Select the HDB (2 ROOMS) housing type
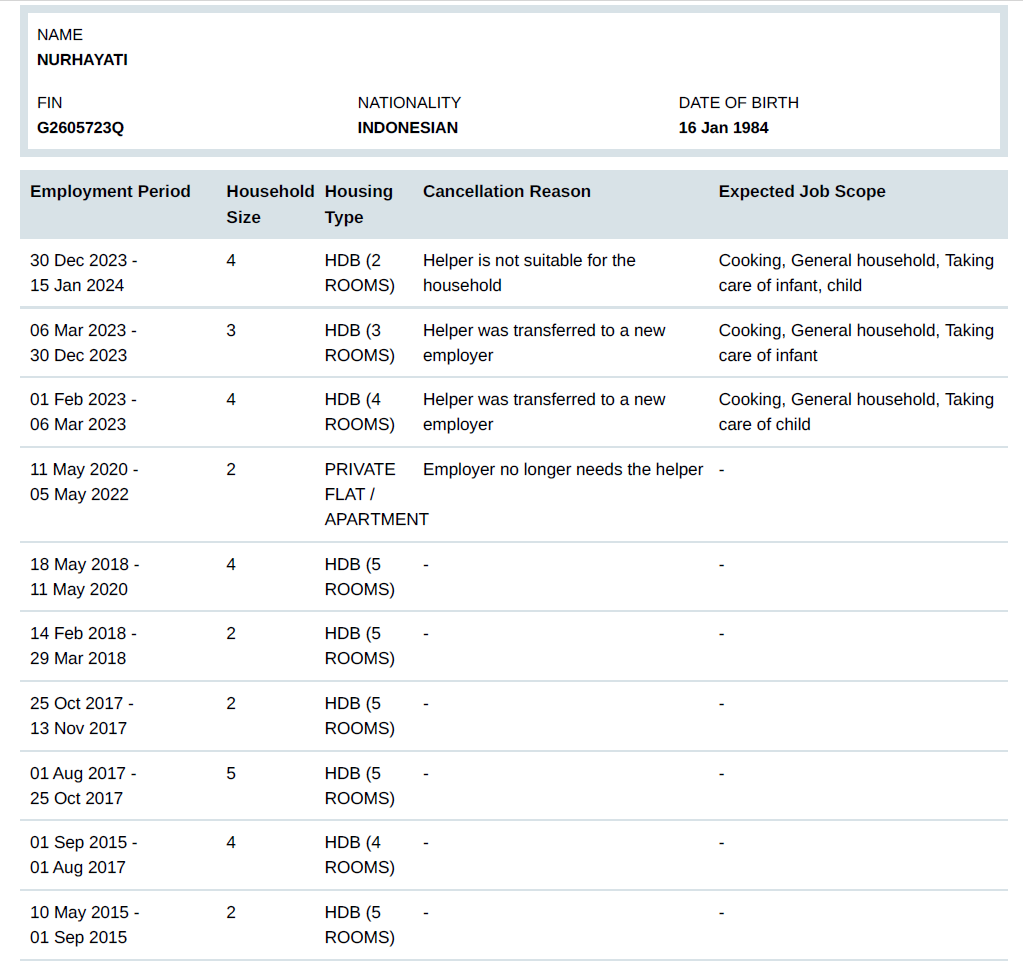This screenshot has height=975, width=1023. coord(359,273)
